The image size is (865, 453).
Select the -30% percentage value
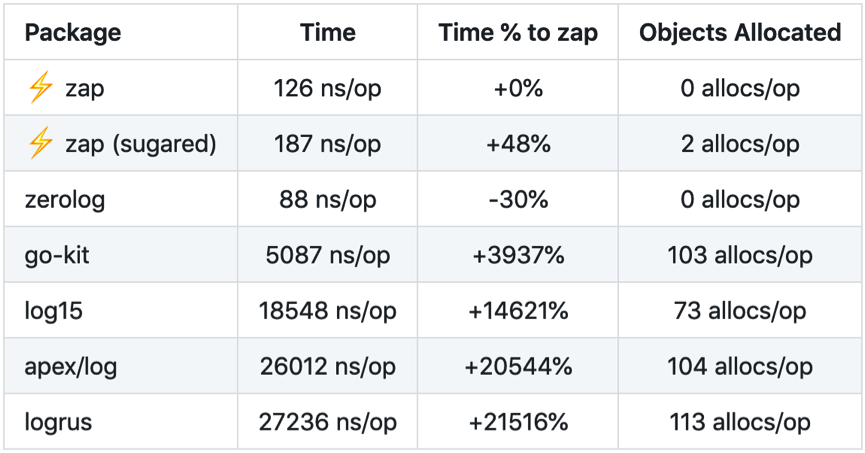coord(518,199)
